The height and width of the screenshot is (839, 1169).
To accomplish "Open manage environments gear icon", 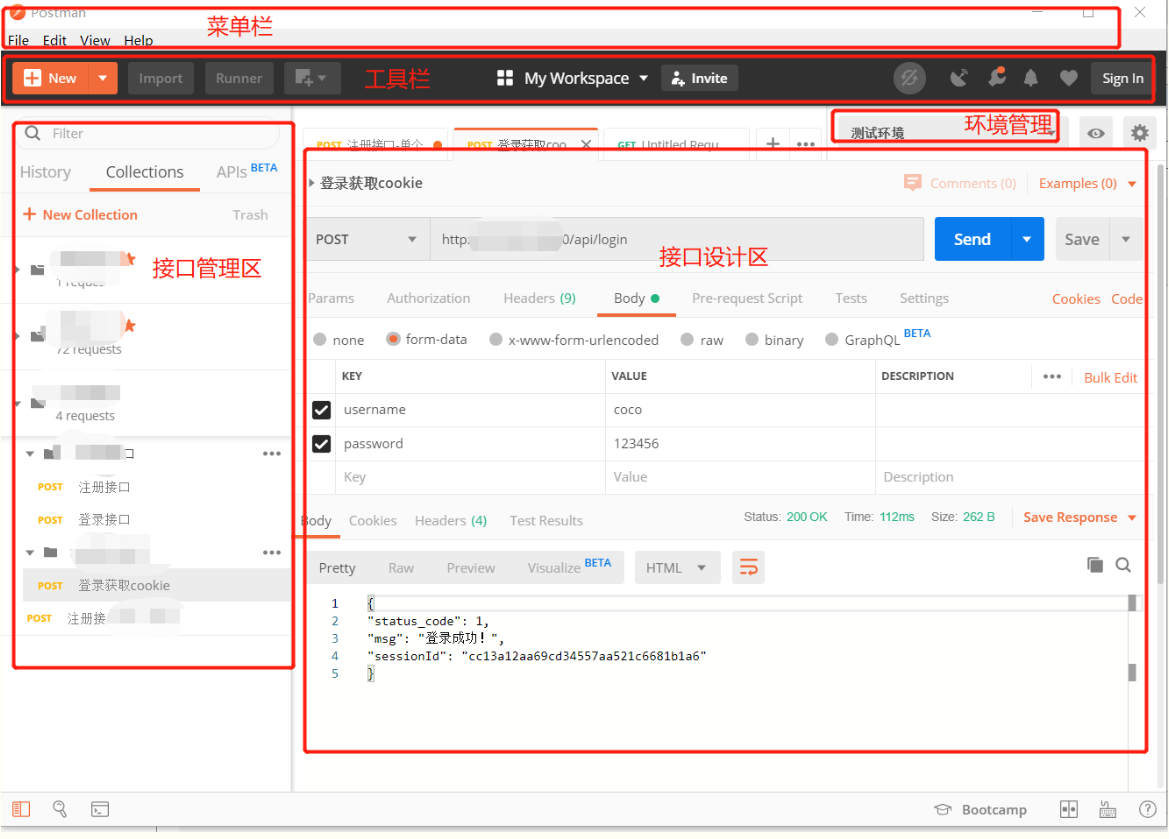I will [1139, 133].
